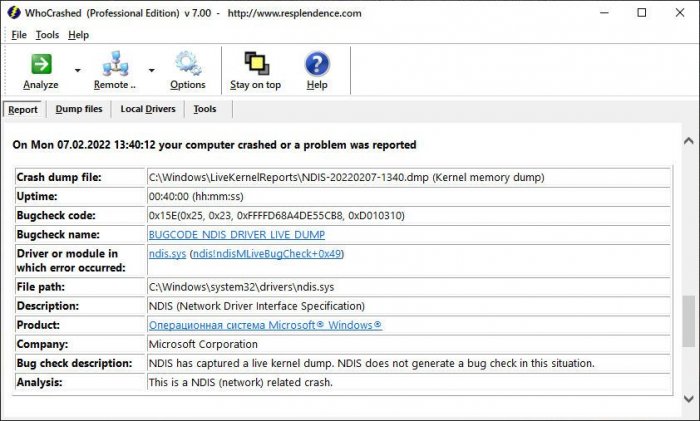This screenshot has width=700, height=421.
Task: Follow the BUGCODE_NDIS_DRIVER_LIVE_DUMP link
Action: 236,235
